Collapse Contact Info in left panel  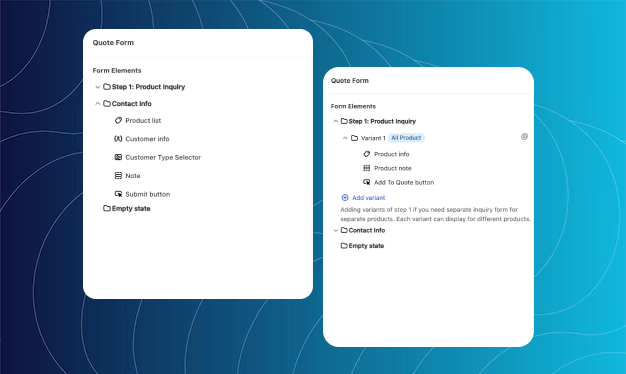(x=97, y=103)
